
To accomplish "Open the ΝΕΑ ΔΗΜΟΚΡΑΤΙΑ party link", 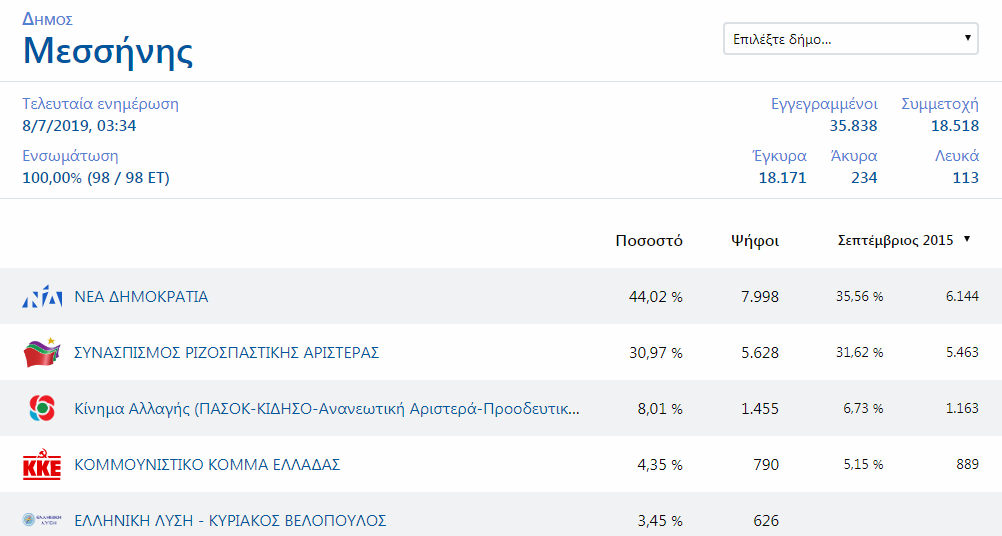I will click(141, 297).
